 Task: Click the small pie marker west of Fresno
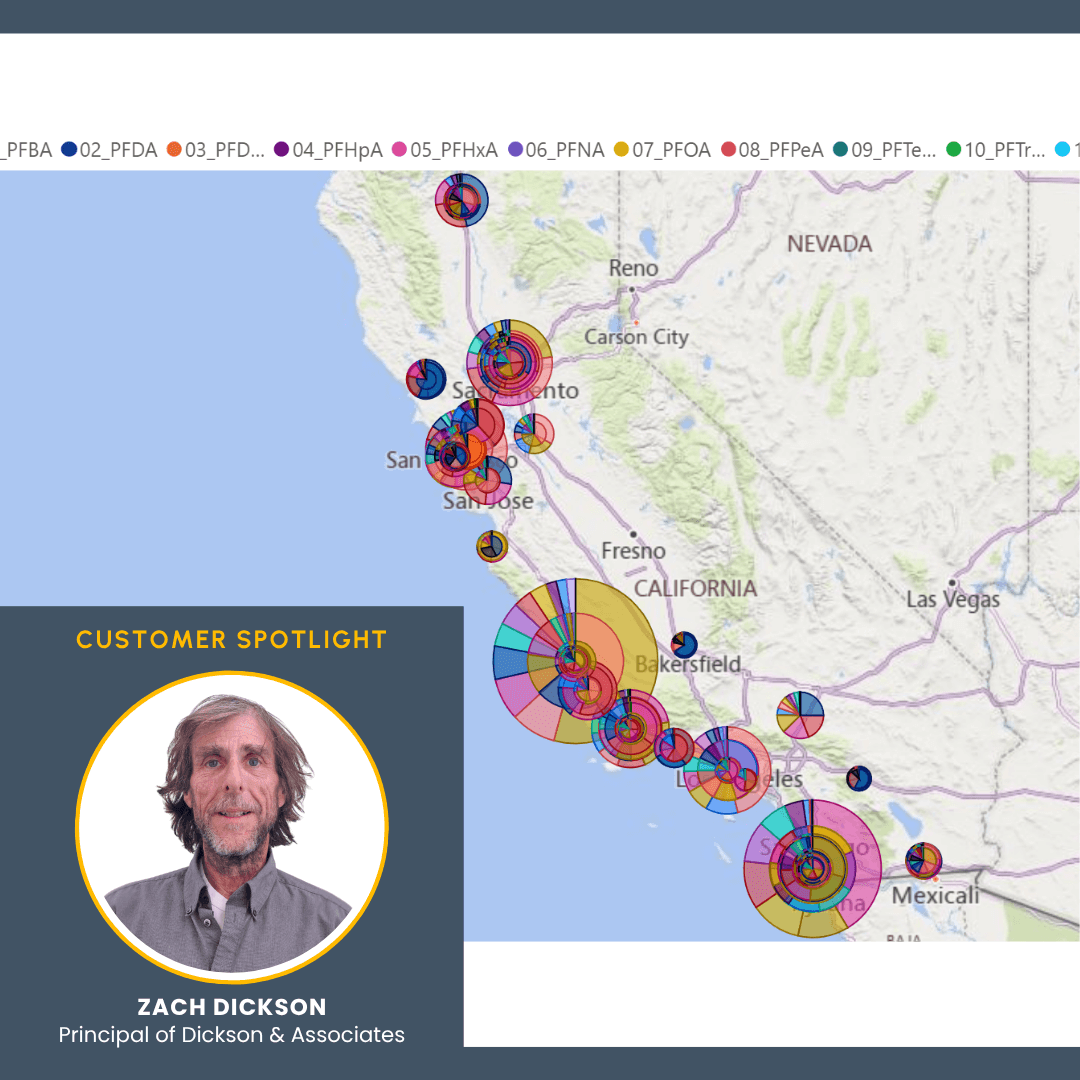(x=492, y=546)
